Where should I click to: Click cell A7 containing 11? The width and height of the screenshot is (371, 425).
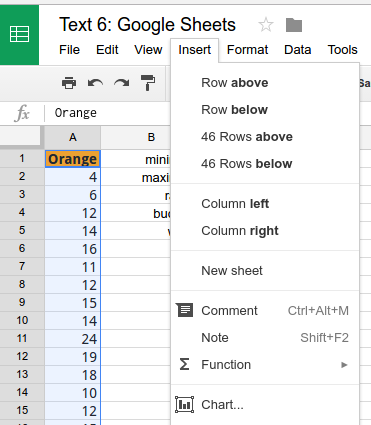(x=73, y=267)
